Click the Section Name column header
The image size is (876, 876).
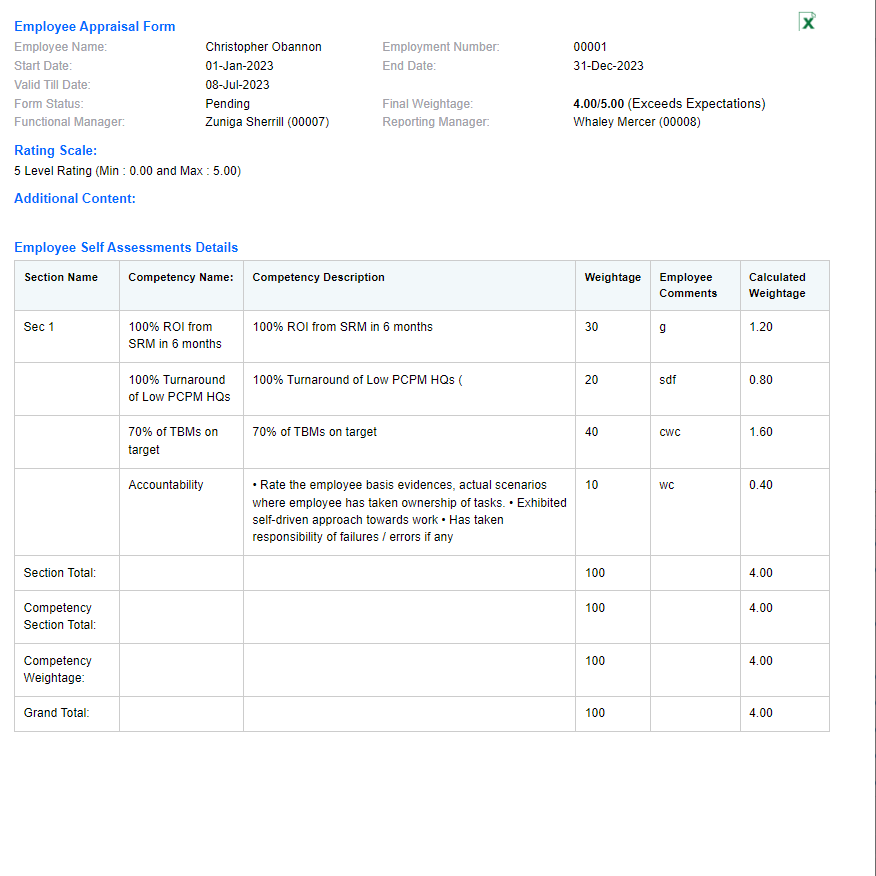point(61,277)
